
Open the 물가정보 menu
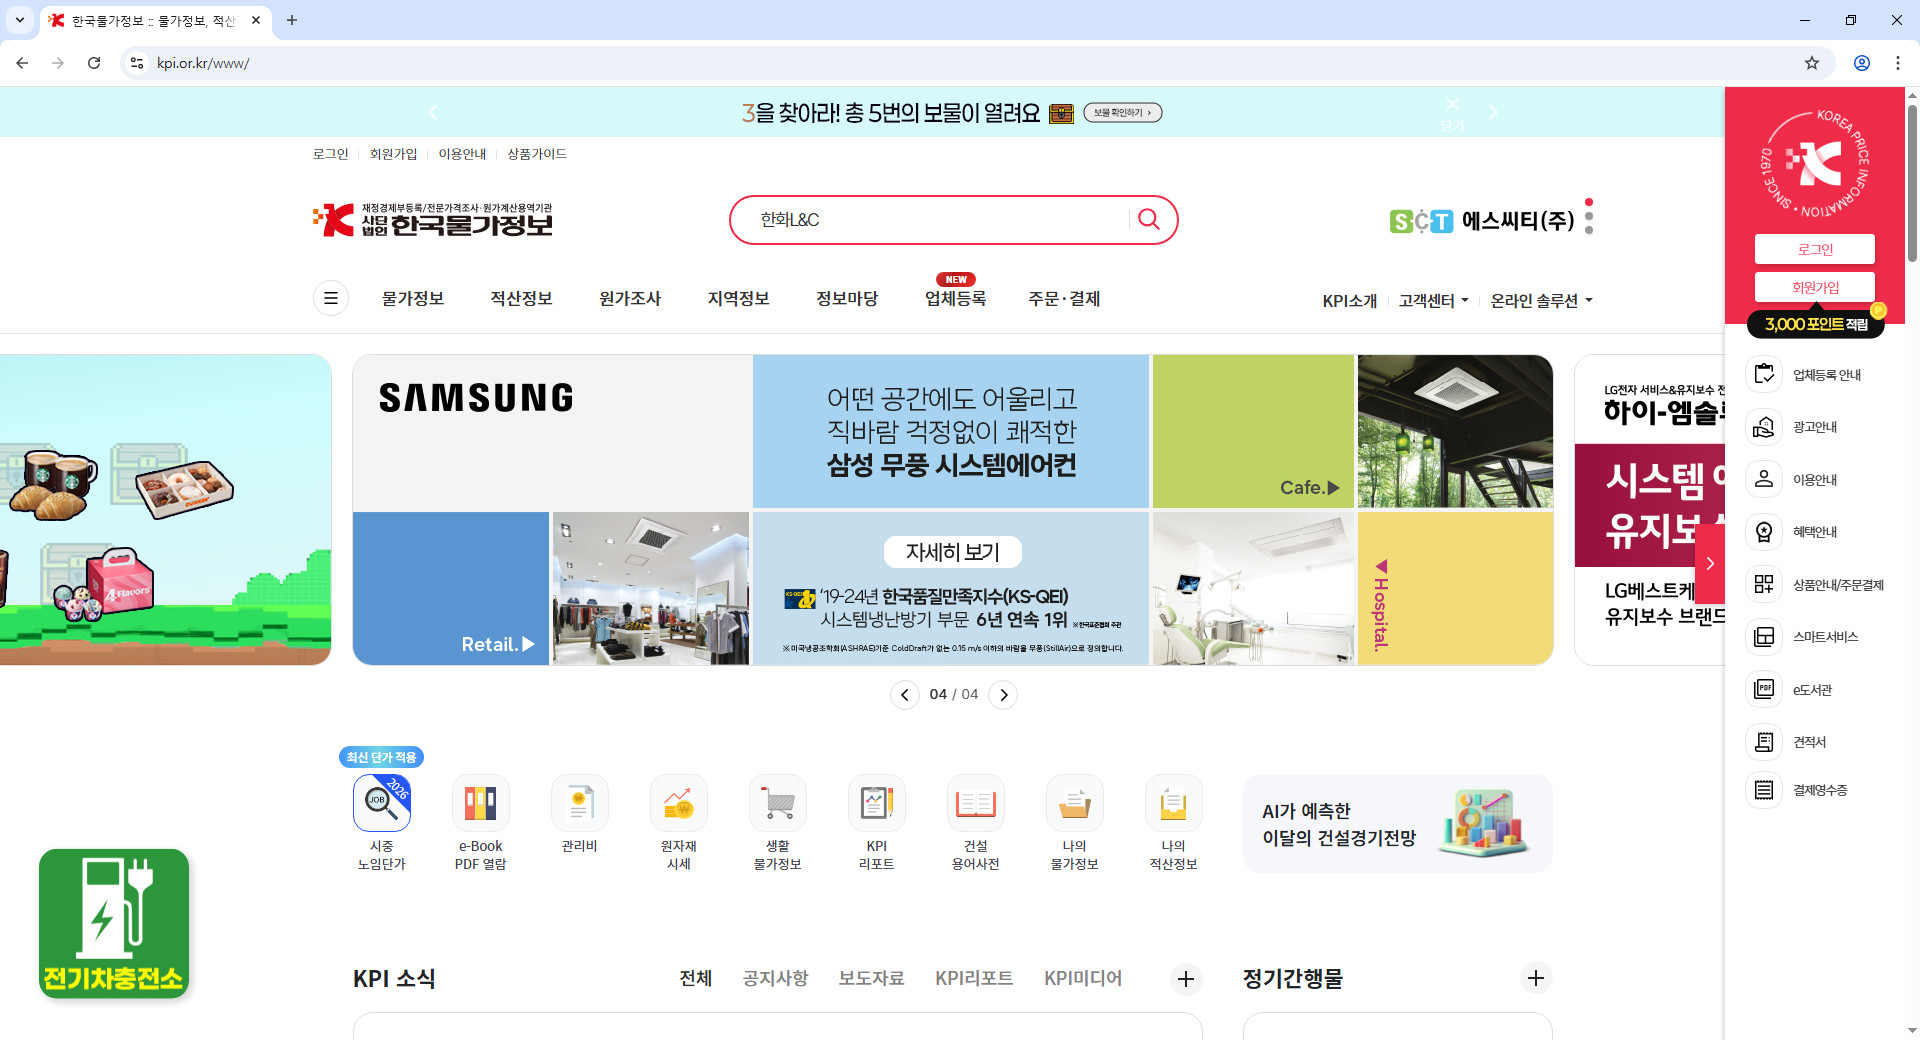pos(413,299)
